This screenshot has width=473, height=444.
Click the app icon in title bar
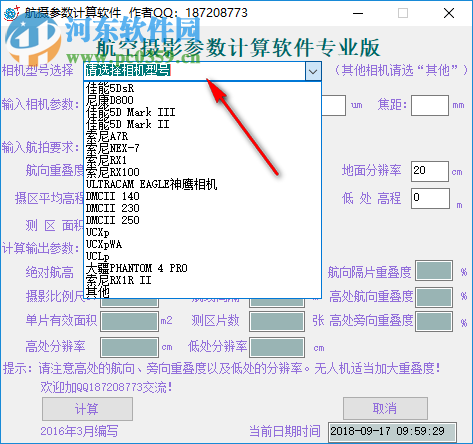coord(11,13)
